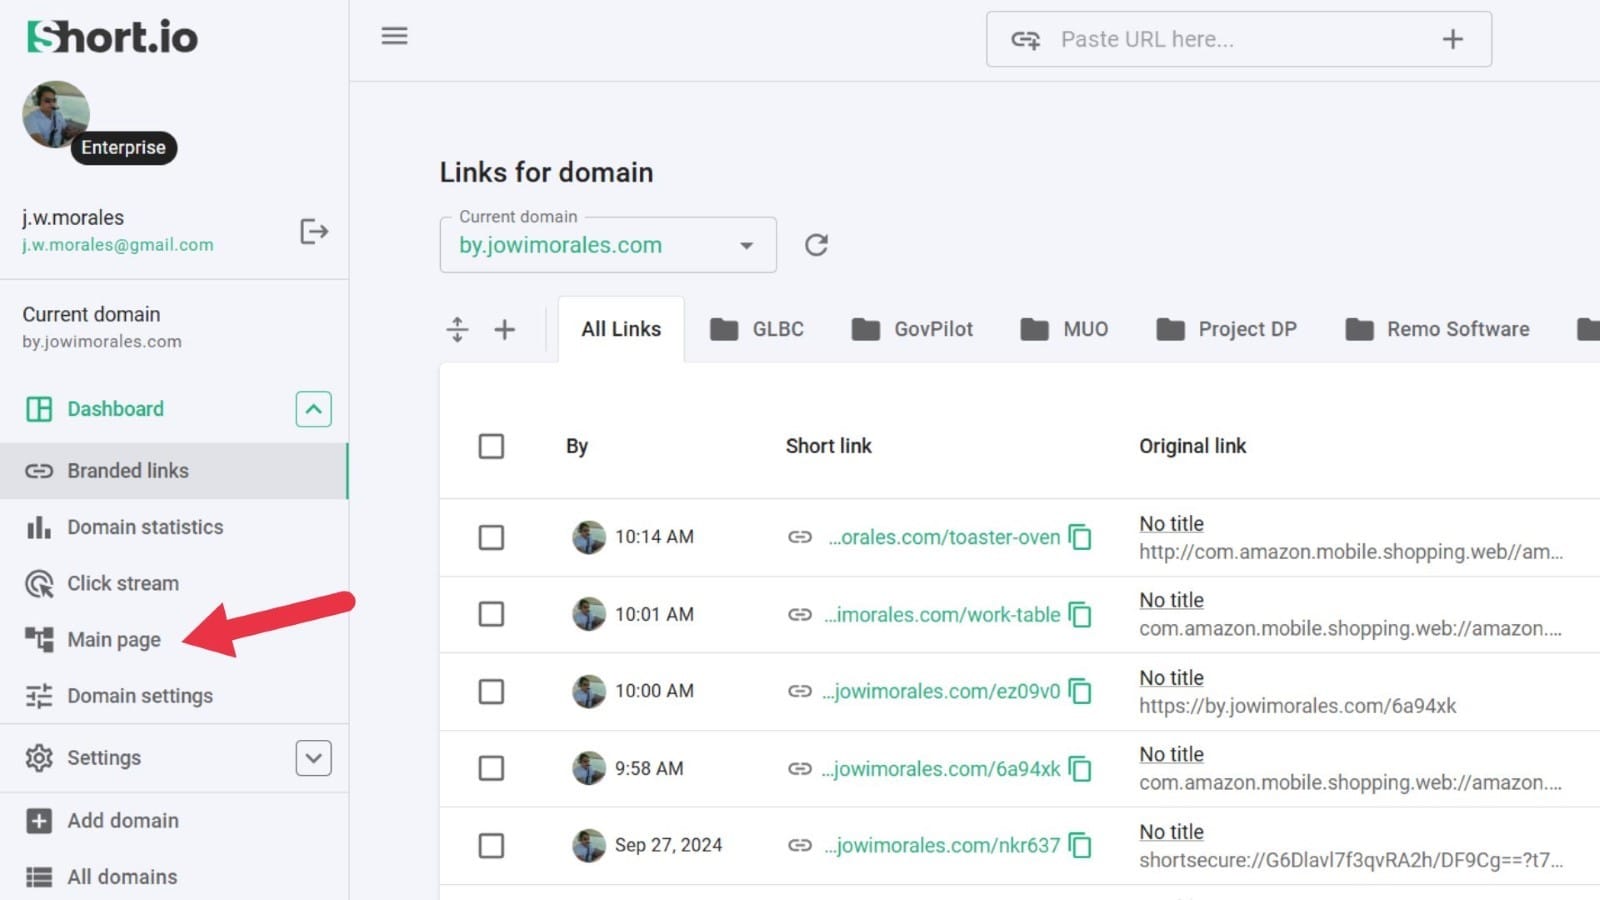
Task: Click the link icon beside toaster-oven
Action: click(800, 537)
